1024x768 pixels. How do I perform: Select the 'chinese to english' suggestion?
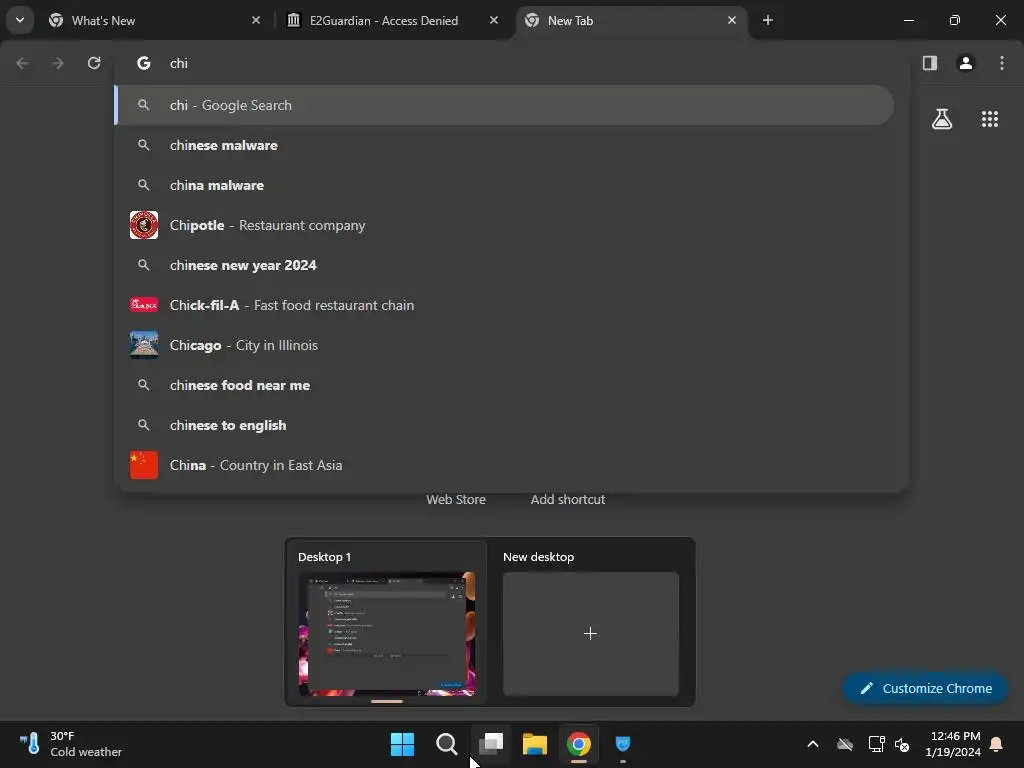[504, 425]
